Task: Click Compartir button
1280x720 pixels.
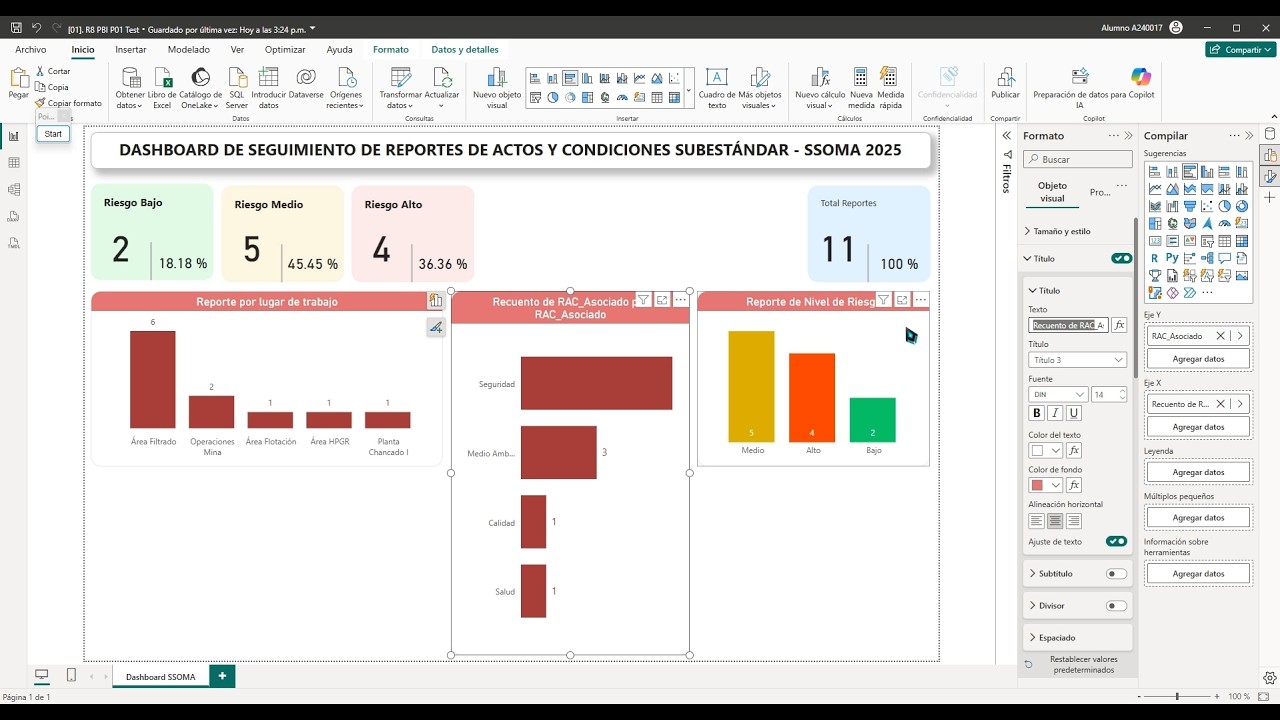Action: pos(1241,49)
